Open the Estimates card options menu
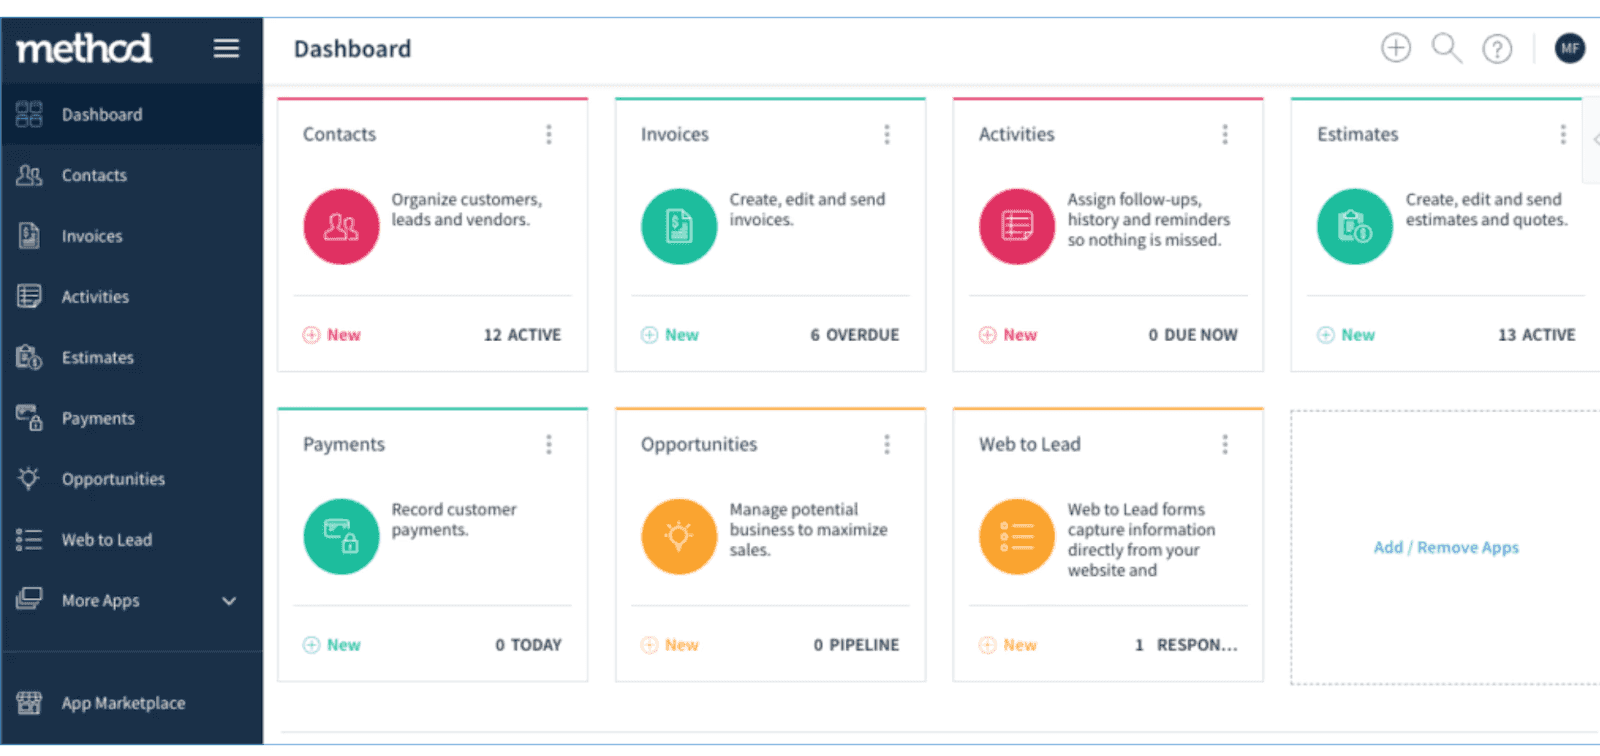Image resolution: width=1600 pixels, height=756 pixels. coord(1563,134)
